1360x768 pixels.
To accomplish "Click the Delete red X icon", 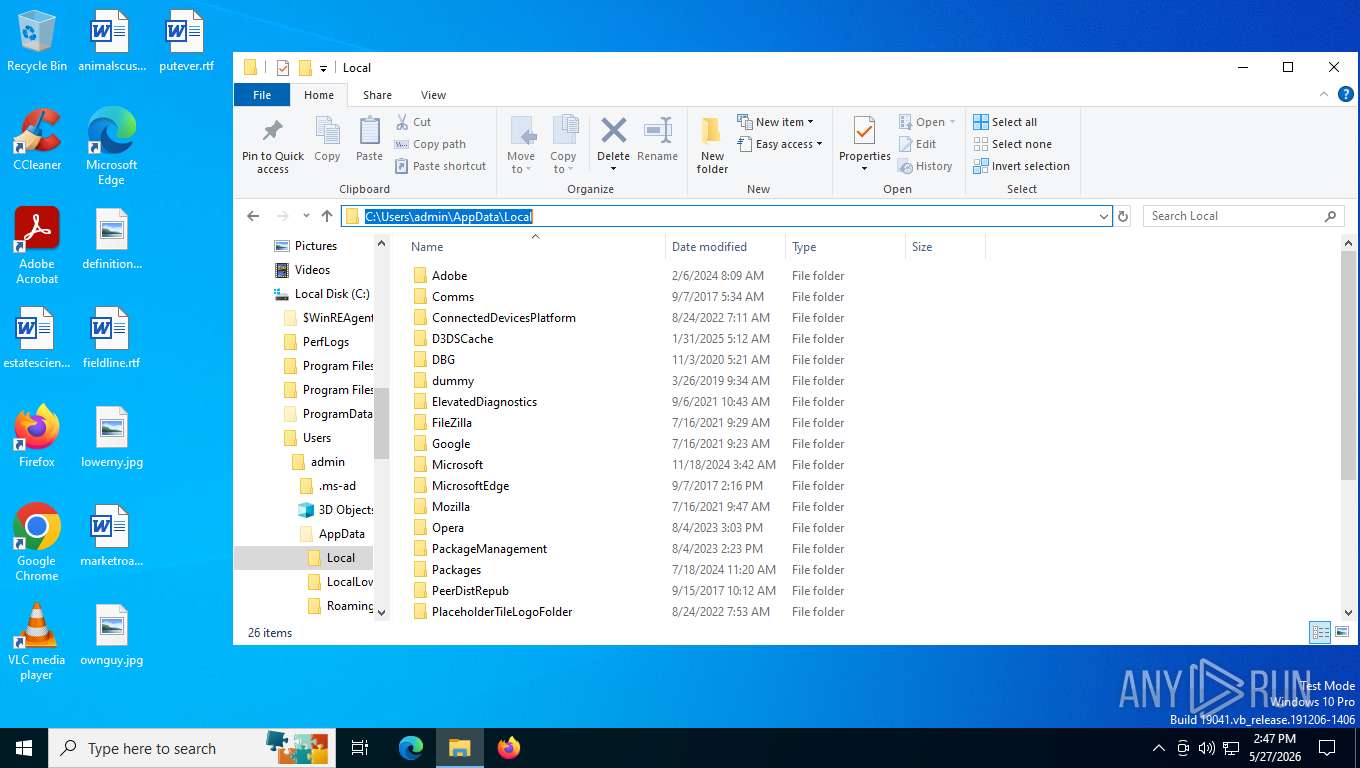I will (x=613, y=130).
